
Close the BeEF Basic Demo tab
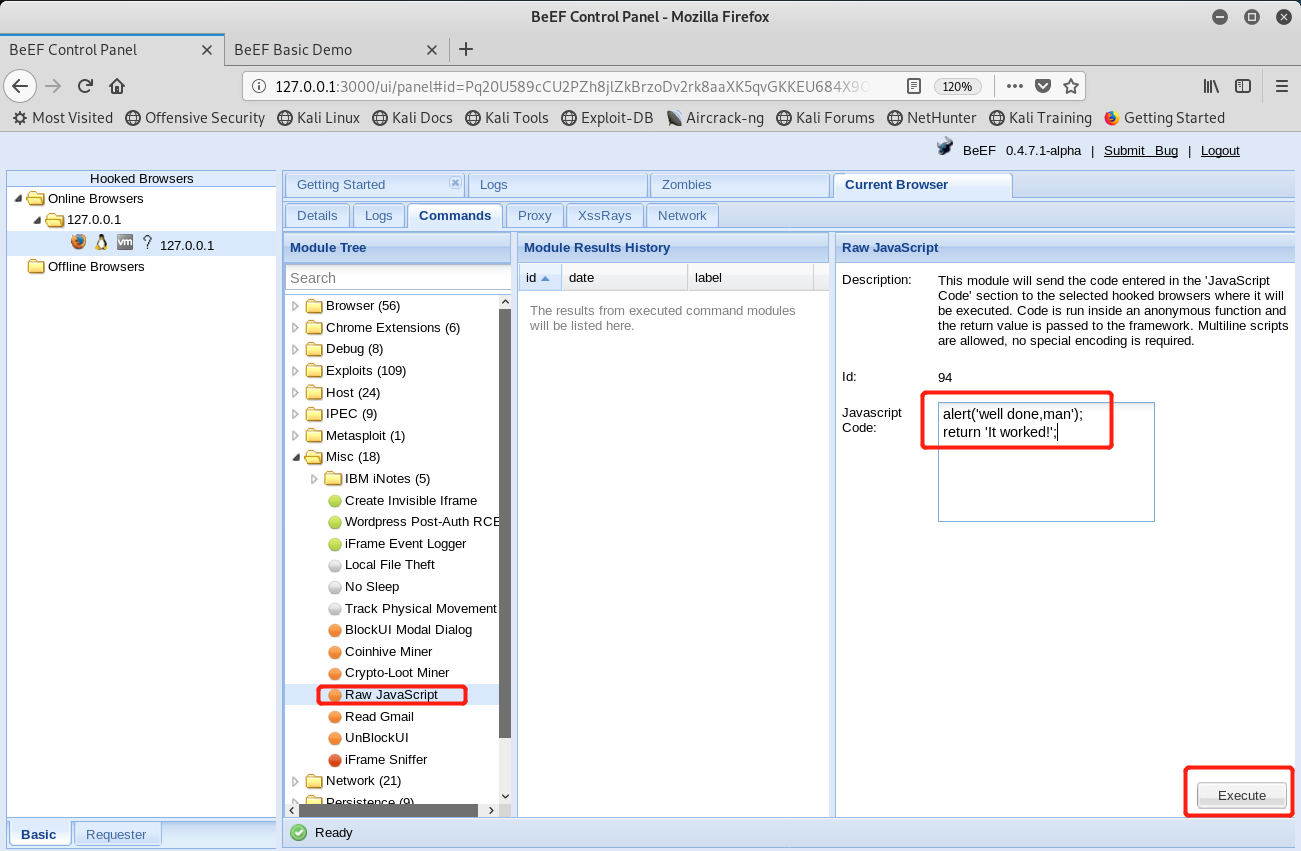tap(432, 50)
